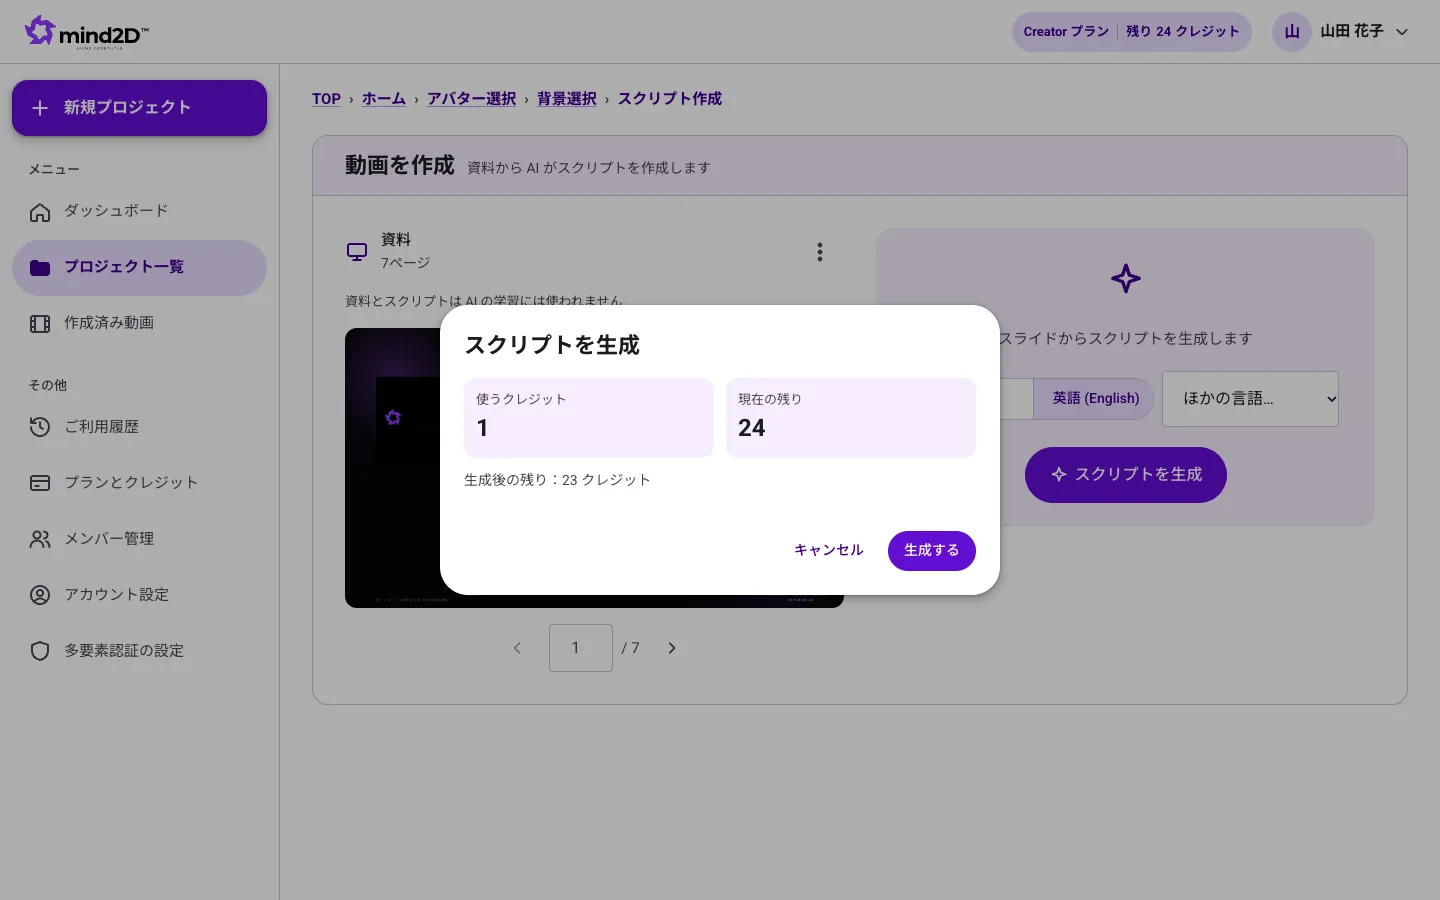This screenshot has width=1440, height=900.
Task: Click the 新規プロジェクト button
Action: [x=139, y=108]
